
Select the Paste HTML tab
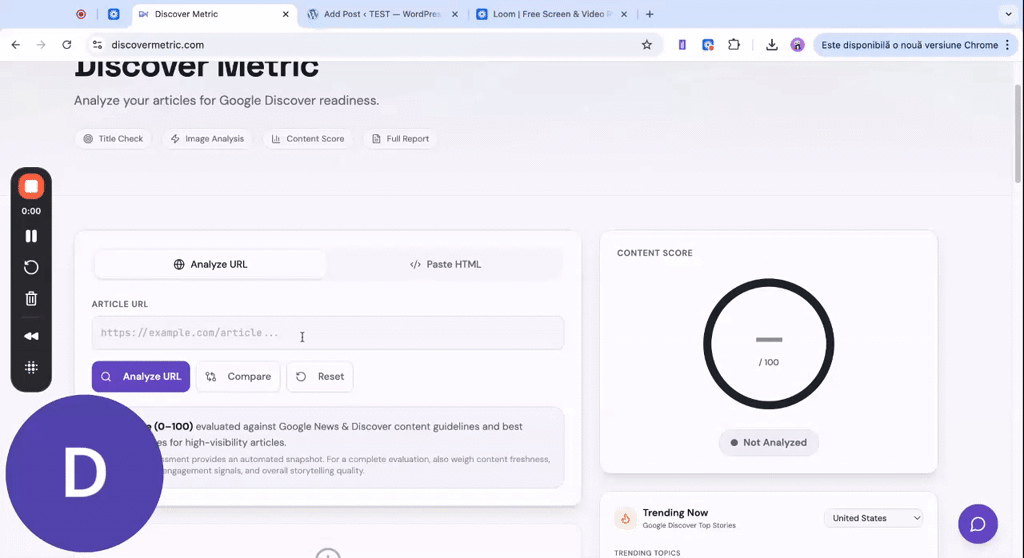[445, 264]
